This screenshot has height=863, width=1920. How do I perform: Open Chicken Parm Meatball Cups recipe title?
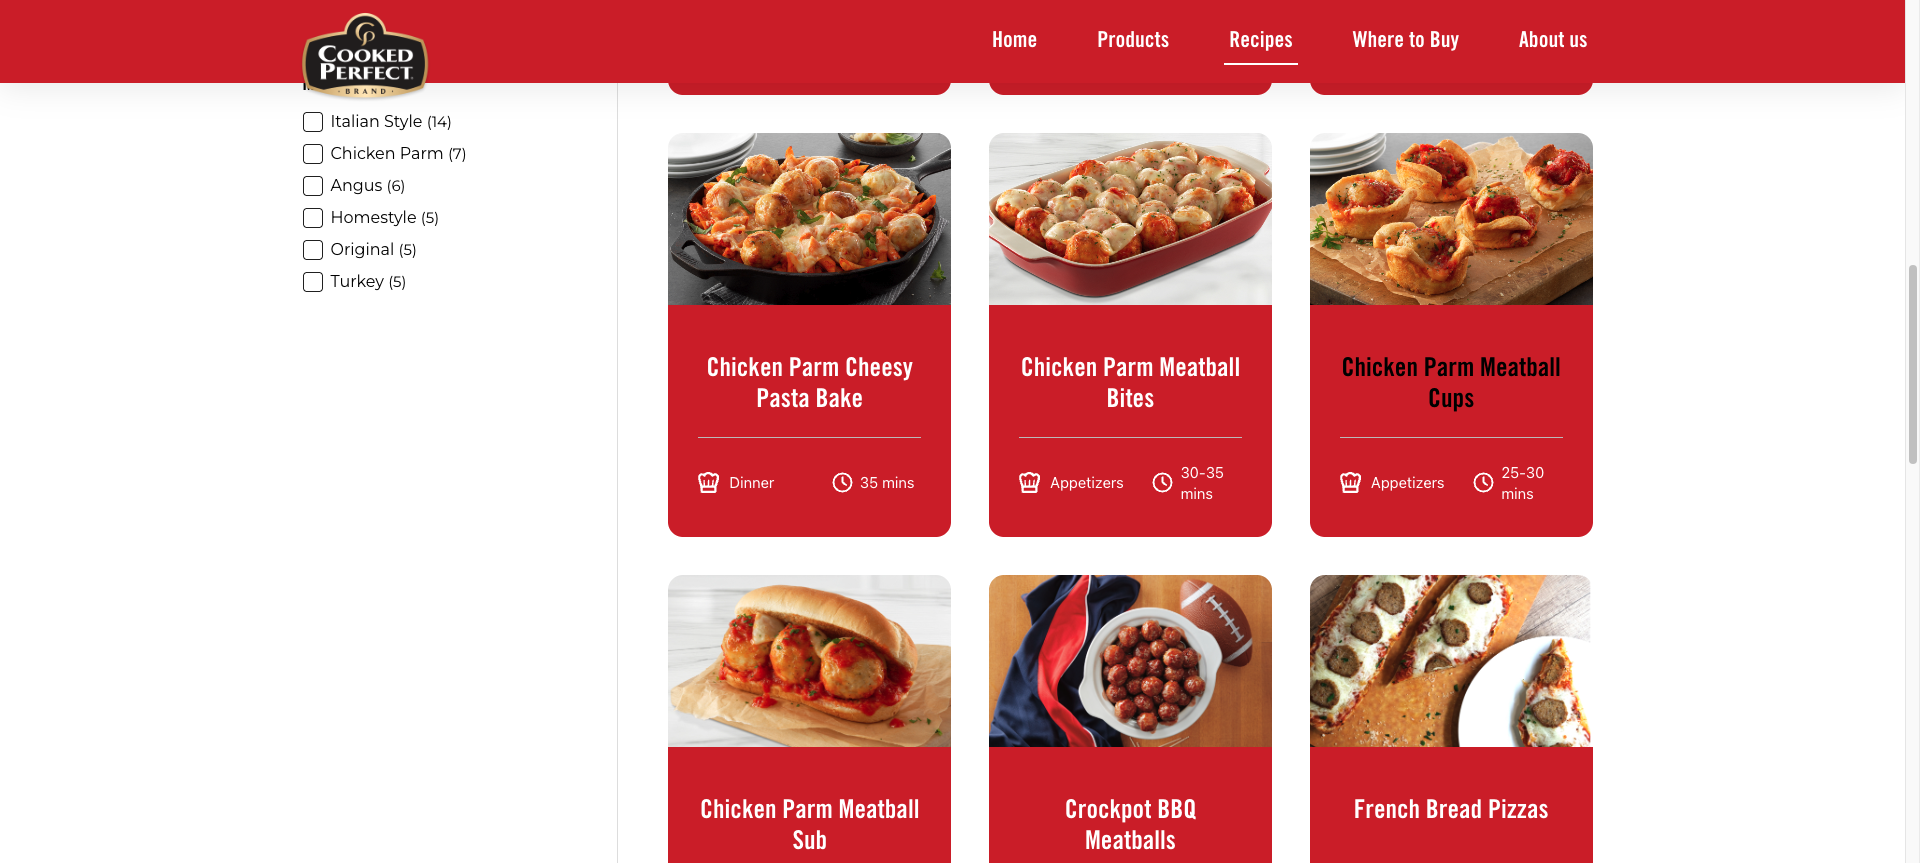1451,383
